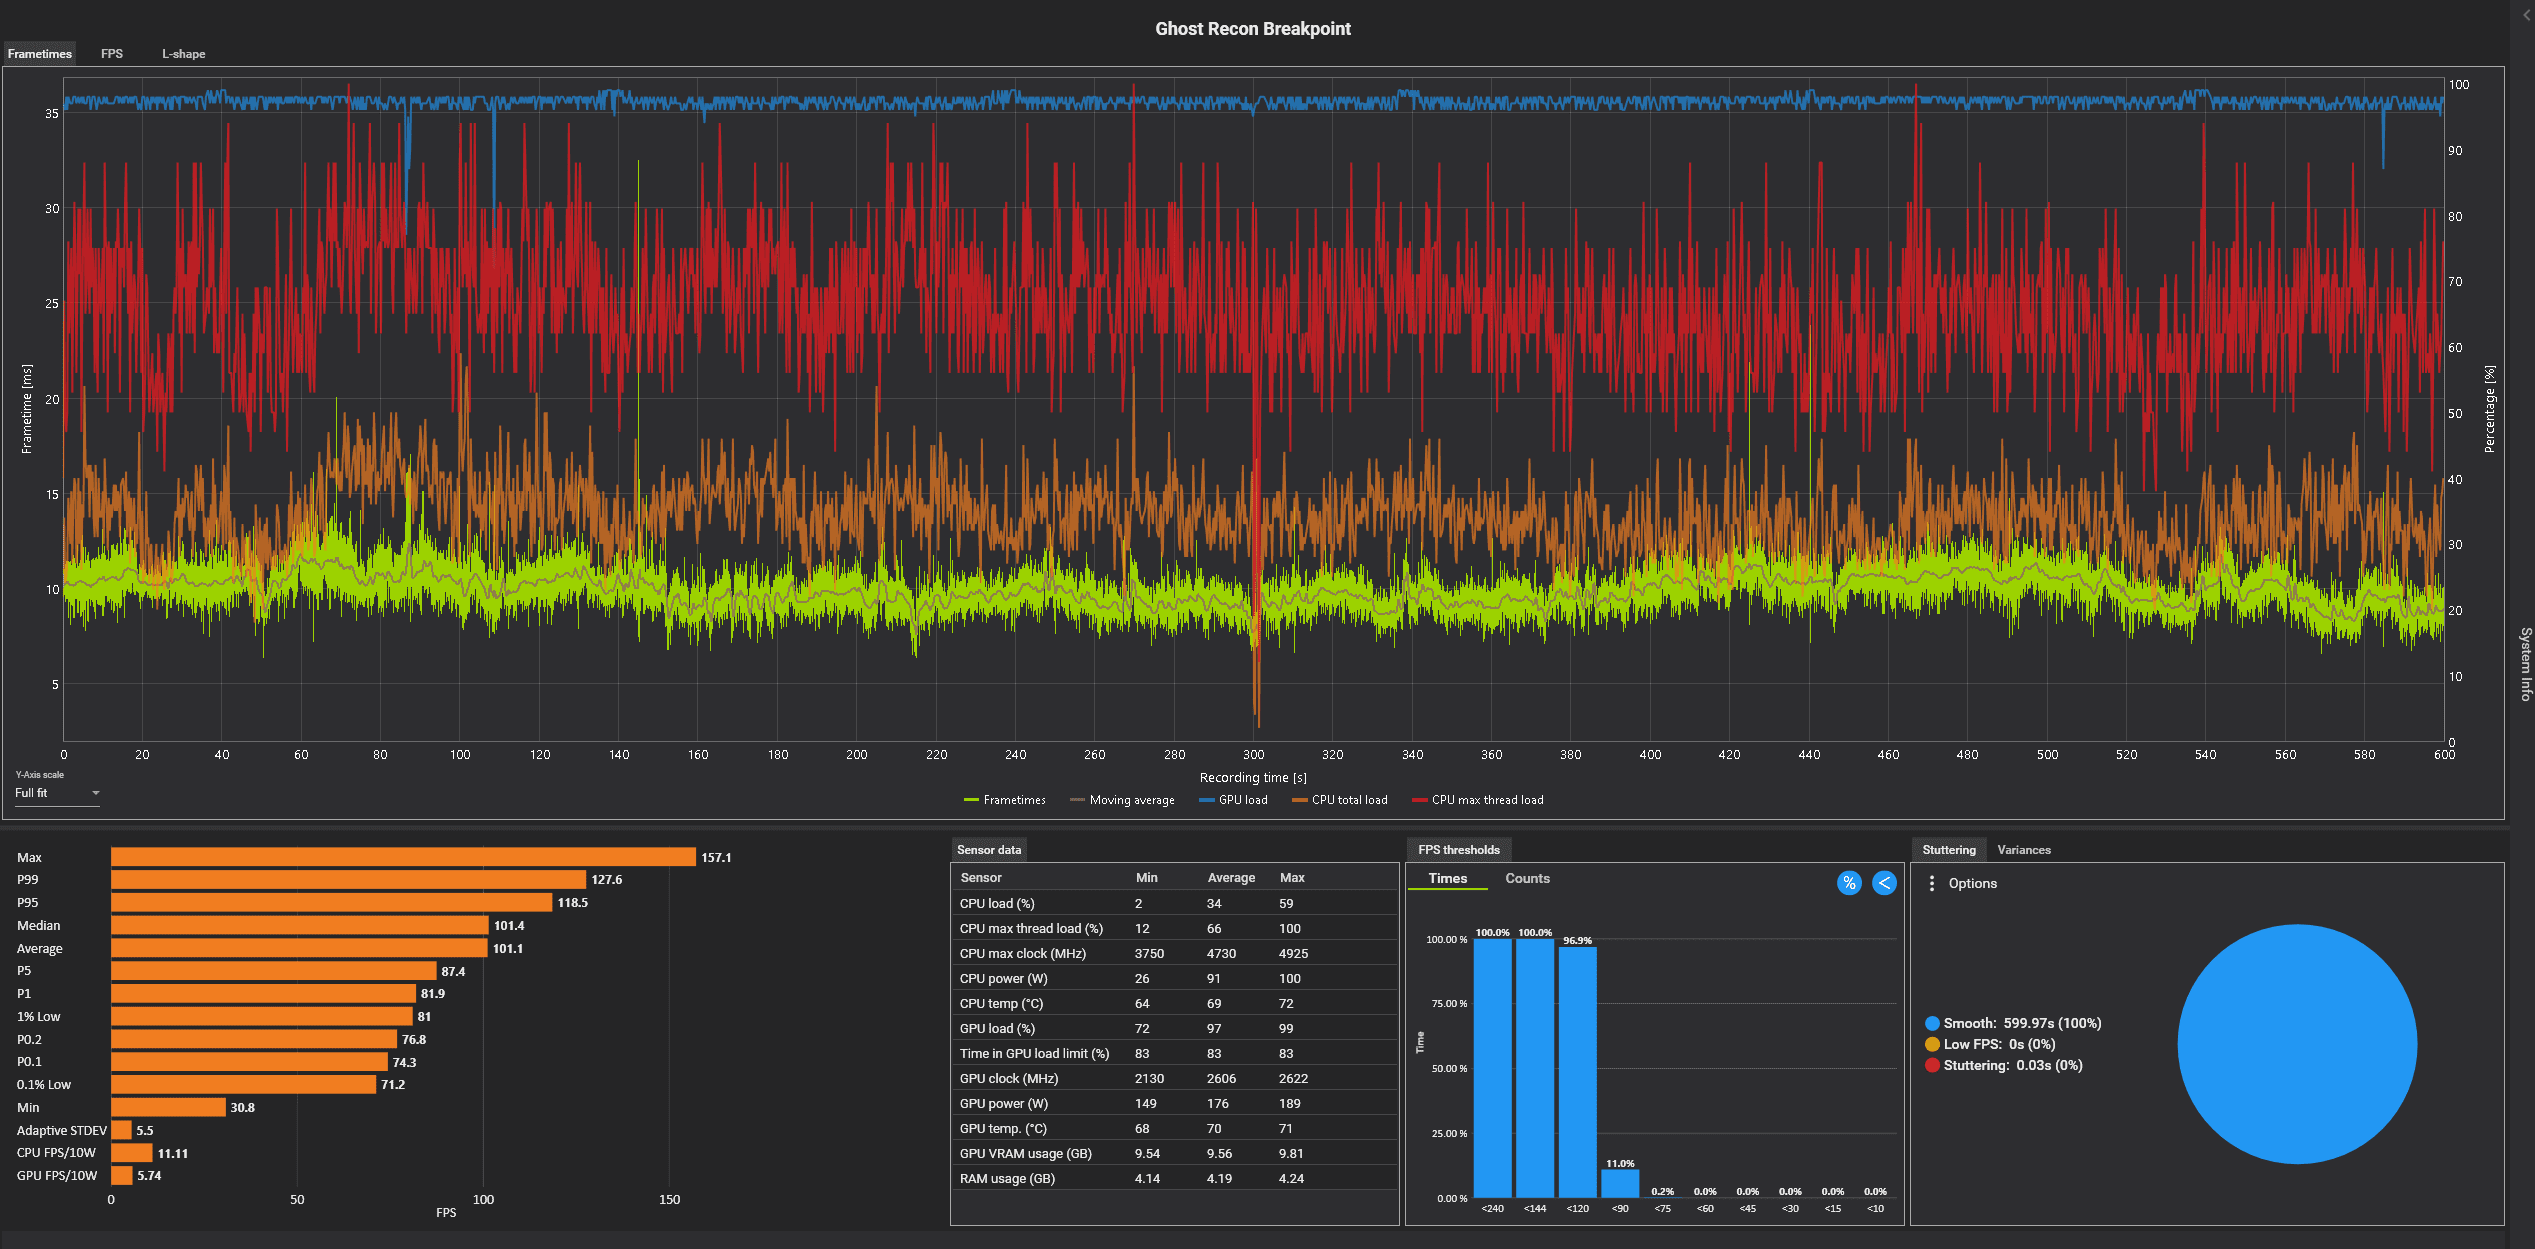
Task: Toggle percentage display in FPS thresholds
Action: (1849, 883)
